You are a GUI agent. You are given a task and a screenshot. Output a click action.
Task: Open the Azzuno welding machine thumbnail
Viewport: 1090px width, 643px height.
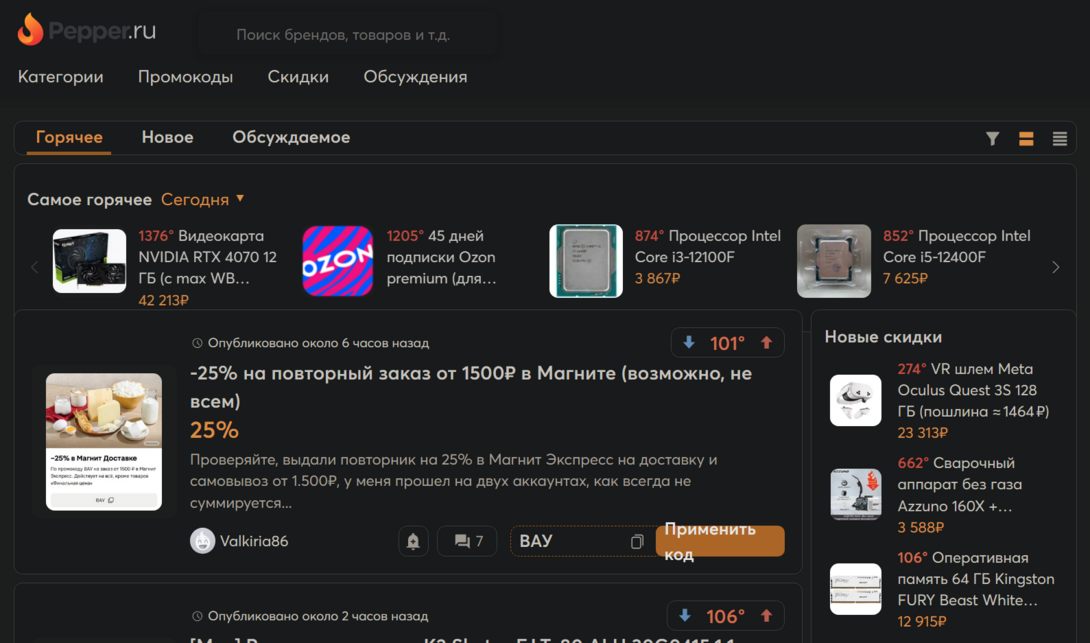[x=855, y=494]
